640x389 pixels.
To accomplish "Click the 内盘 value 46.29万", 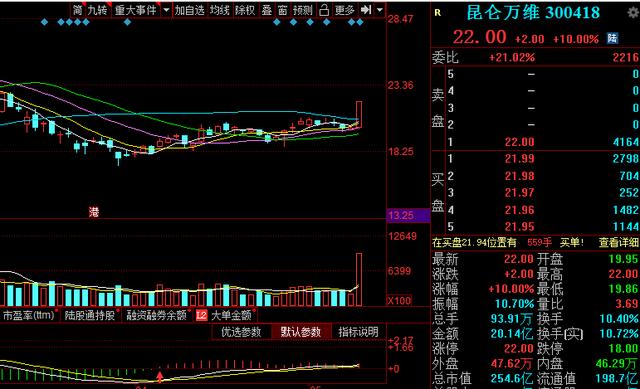I will pos(617,363).
